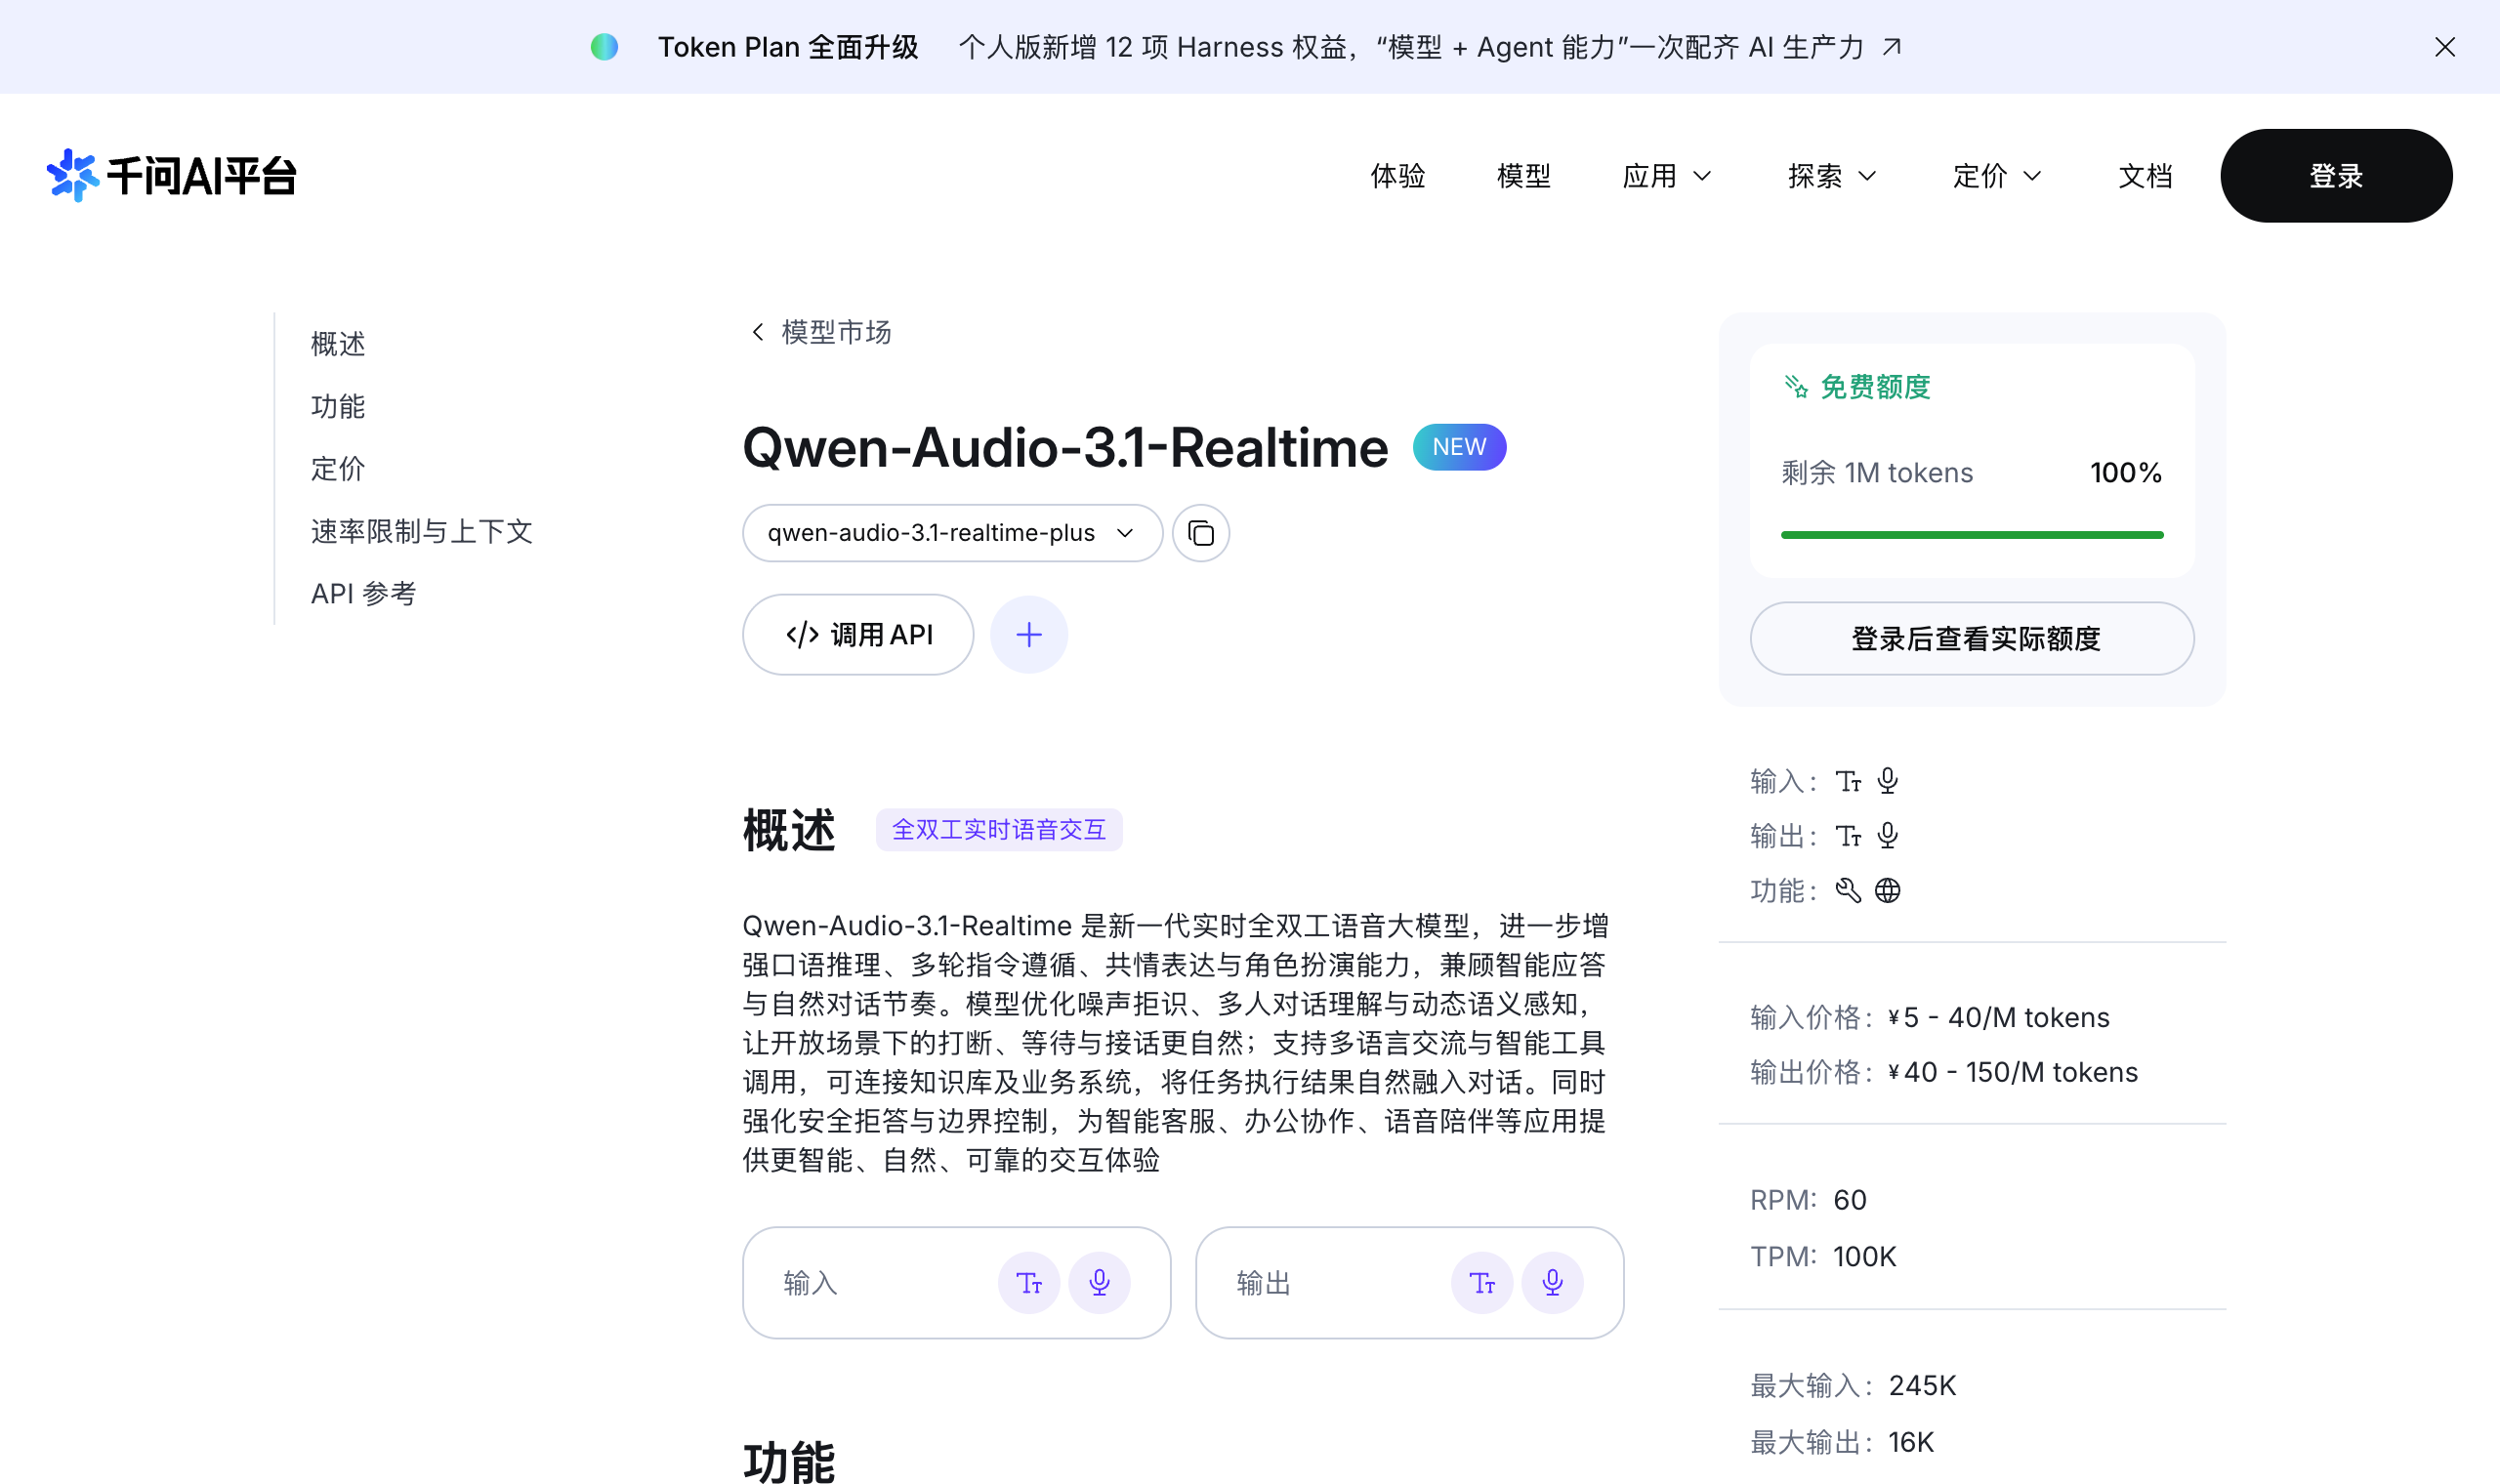Click text icon in the 输出 card
This screenshot has width=2500, height=1484.
click(1481, 1283)
